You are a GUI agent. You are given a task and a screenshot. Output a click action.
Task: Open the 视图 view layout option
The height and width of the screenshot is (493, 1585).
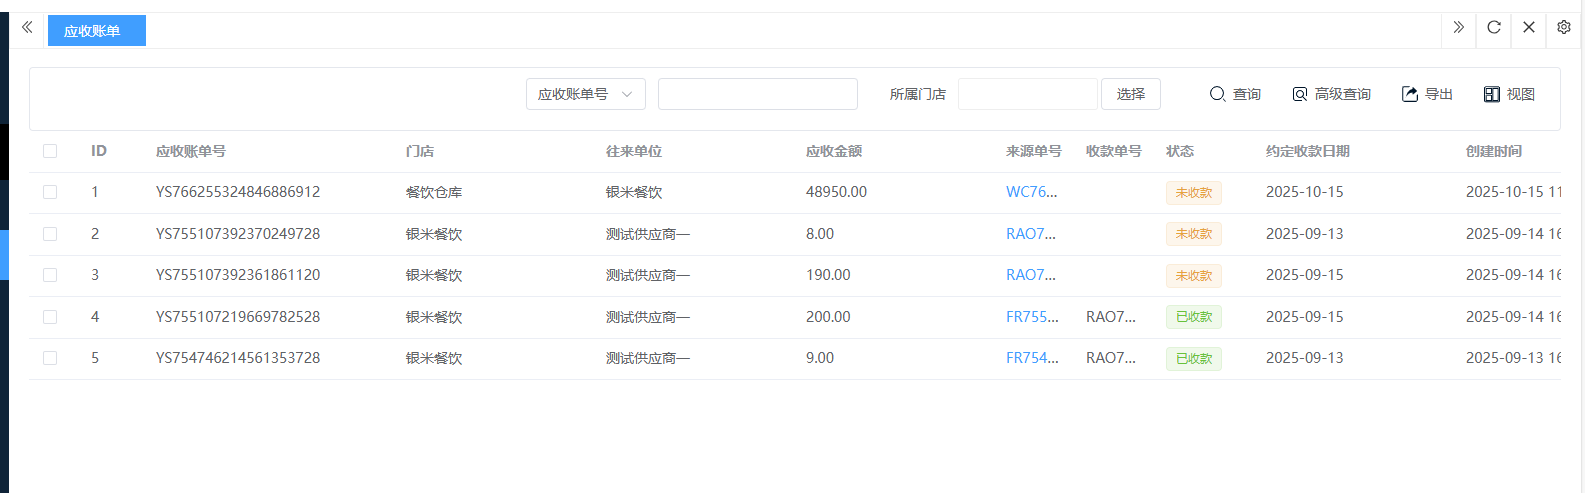(1509, 94)
